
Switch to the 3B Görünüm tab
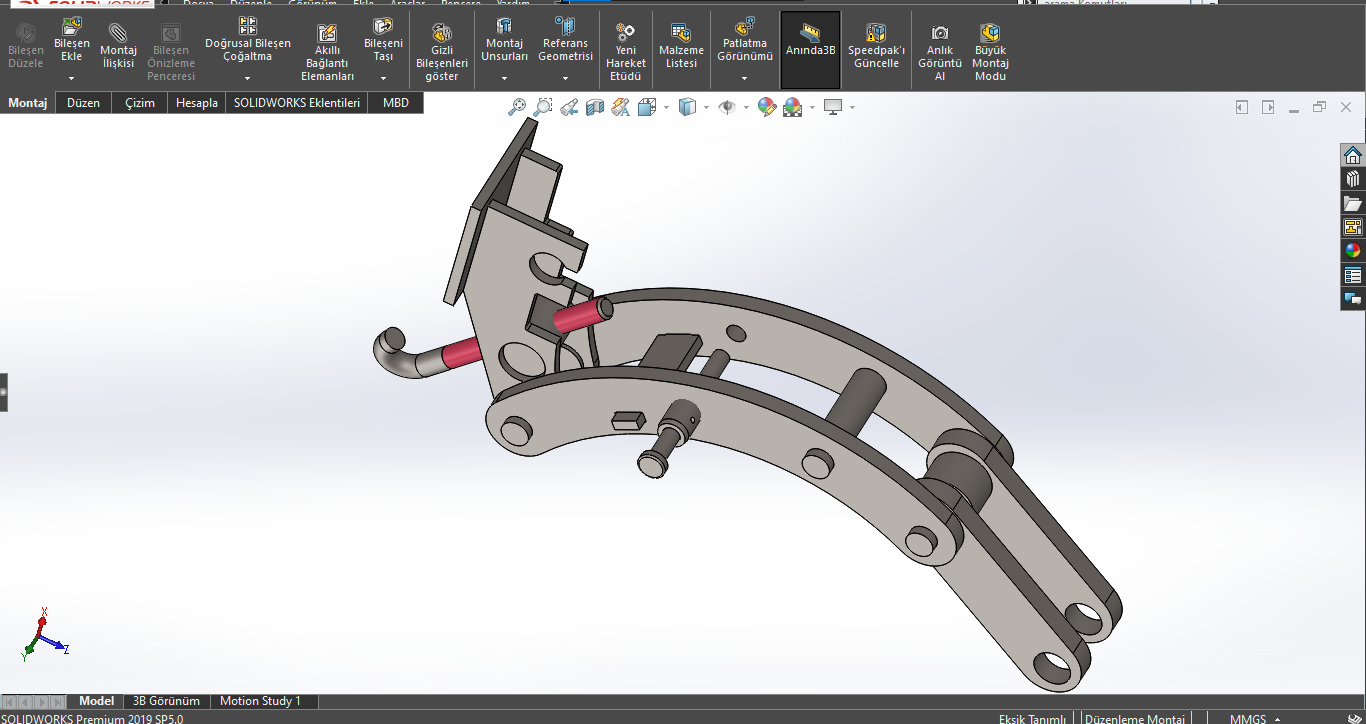pyautogui.click(x=167, y=701)
